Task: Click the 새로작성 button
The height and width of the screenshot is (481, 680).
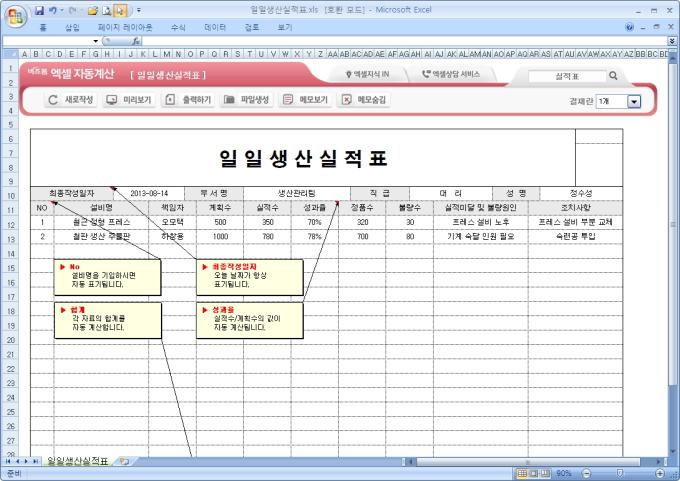Action: (71, 100)
